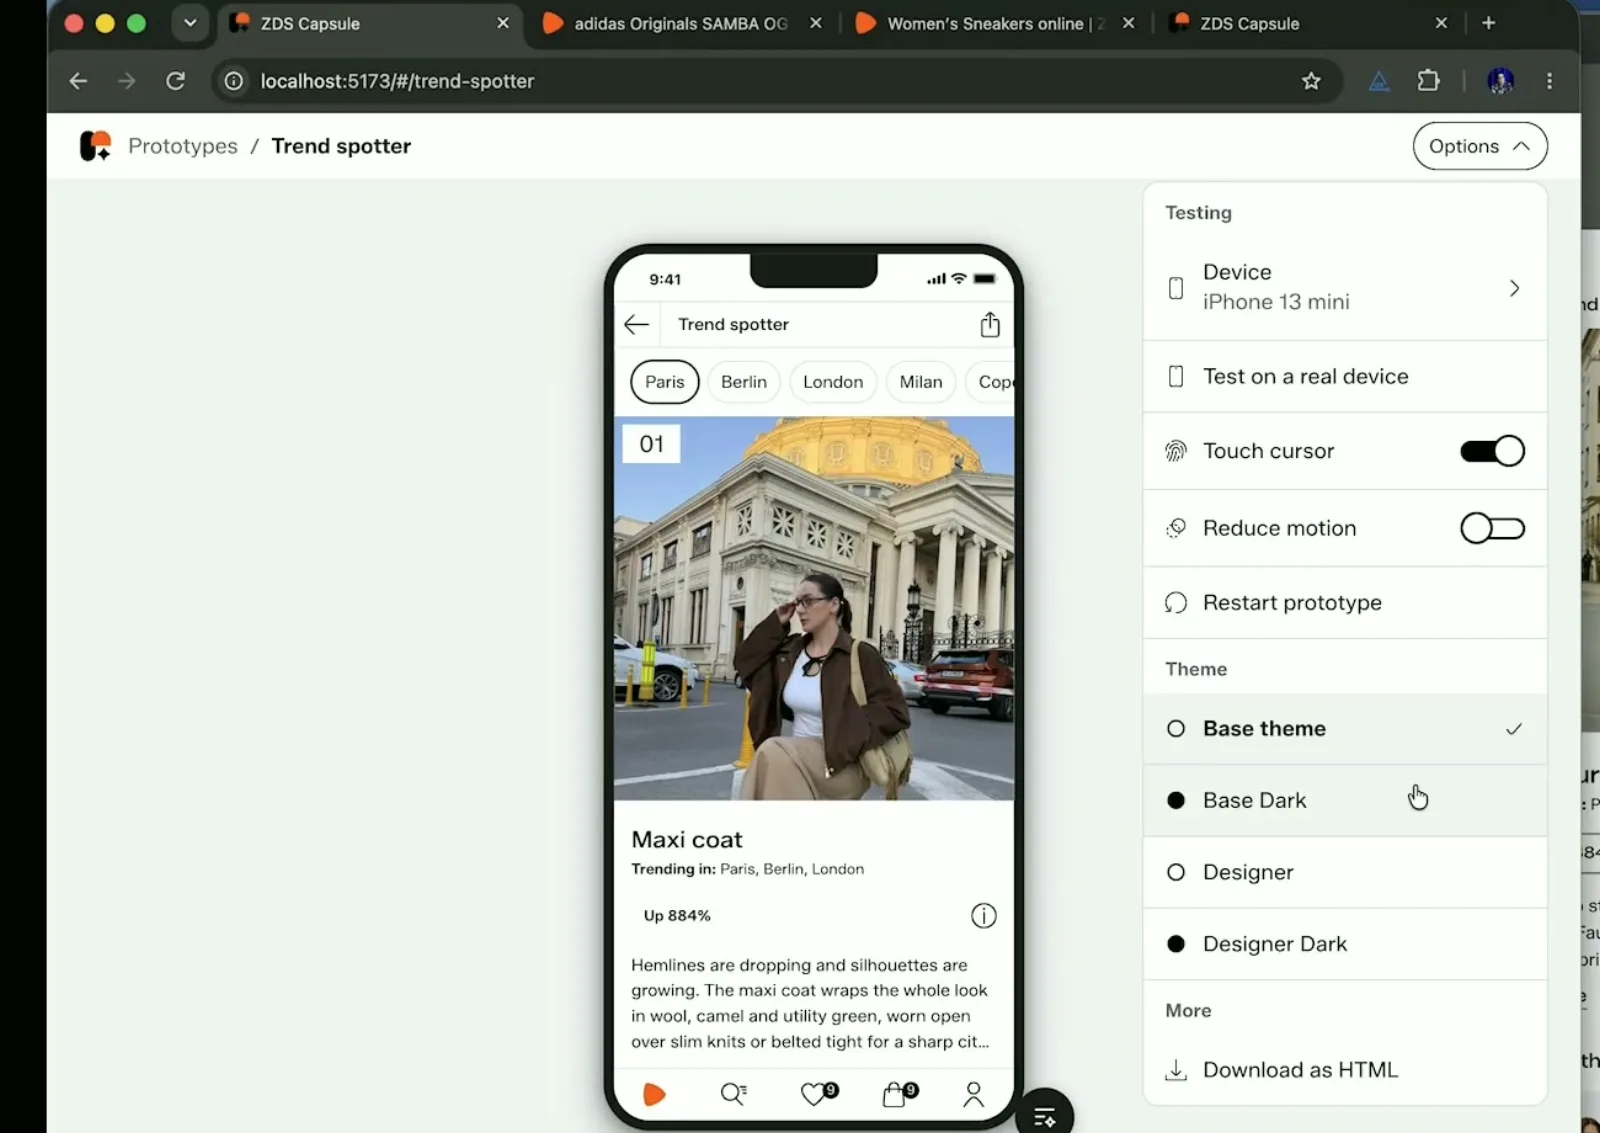Click the blue triangle extension icon
This screenshot has width=1600, height=1133.
click(x=1379, y=81)
